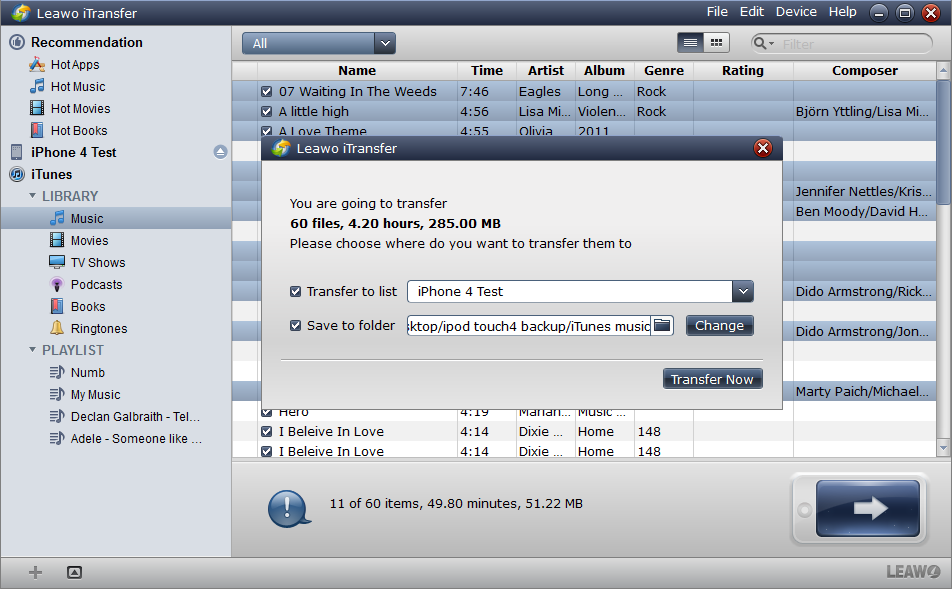Open Declan Galbraith playlist
The width and height of the screenshot is (952, 589).
135,416
